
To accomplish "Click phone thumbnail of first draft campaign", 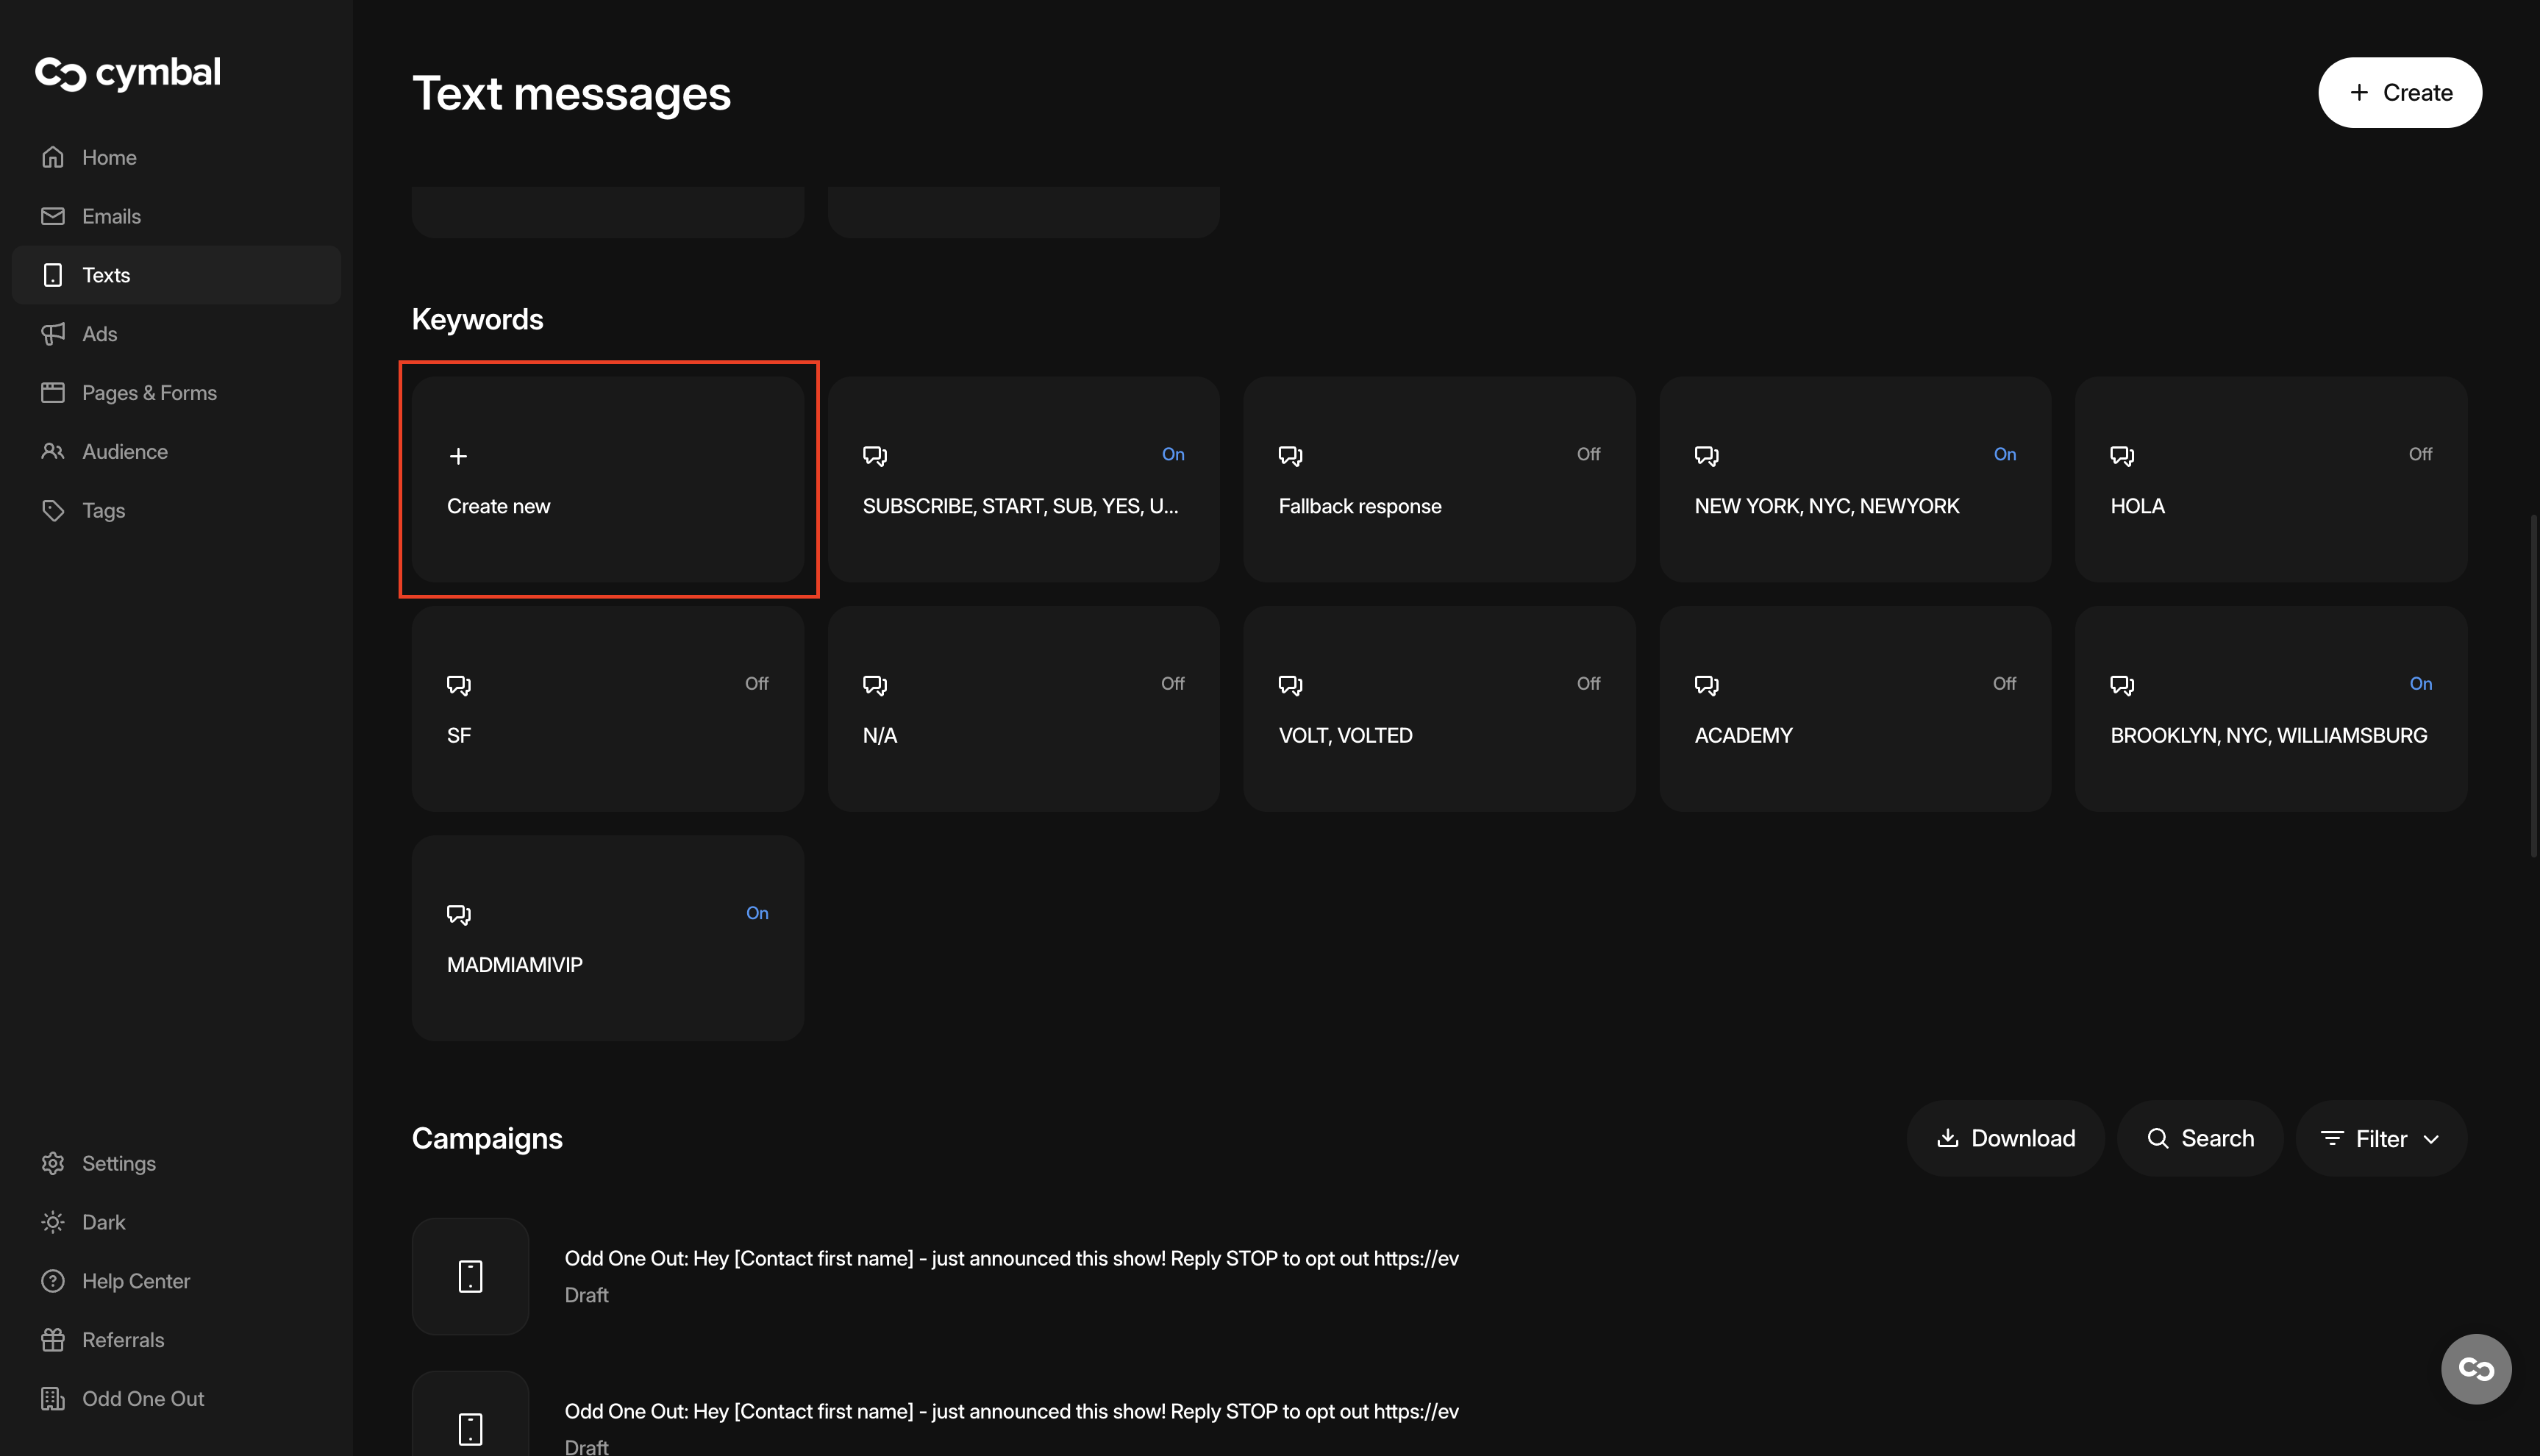I will [470, 1276].
